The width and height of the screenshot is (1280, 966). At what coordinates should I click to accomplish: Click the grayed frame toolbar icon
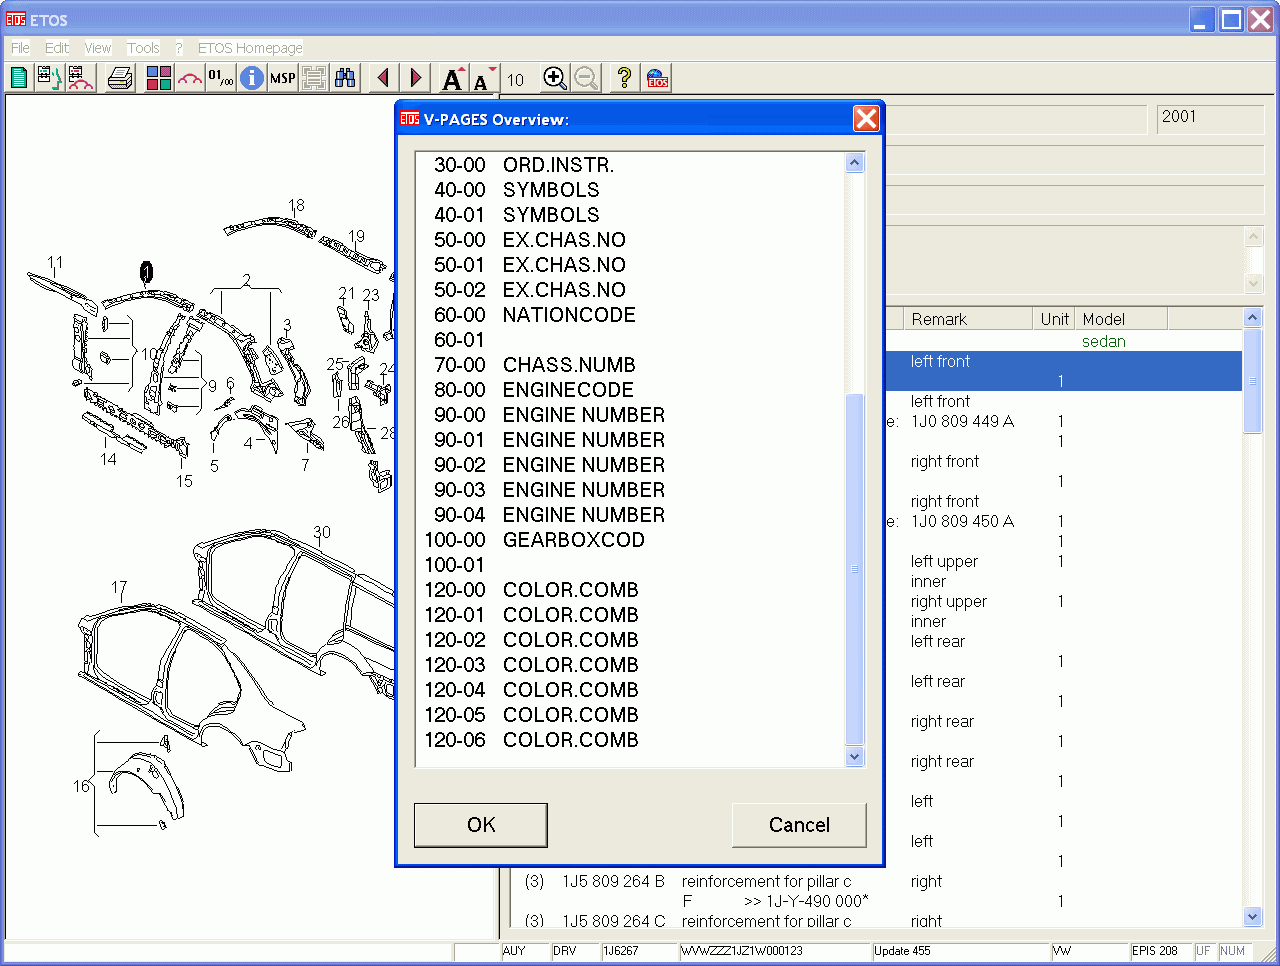pos(314,78)
